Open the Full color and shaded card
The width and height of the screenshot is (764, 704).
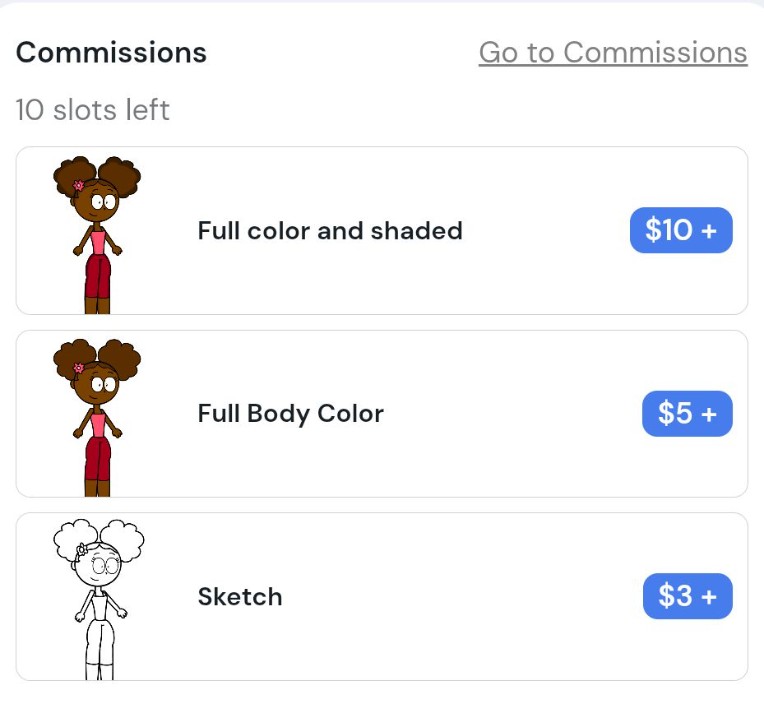(382, 230)
